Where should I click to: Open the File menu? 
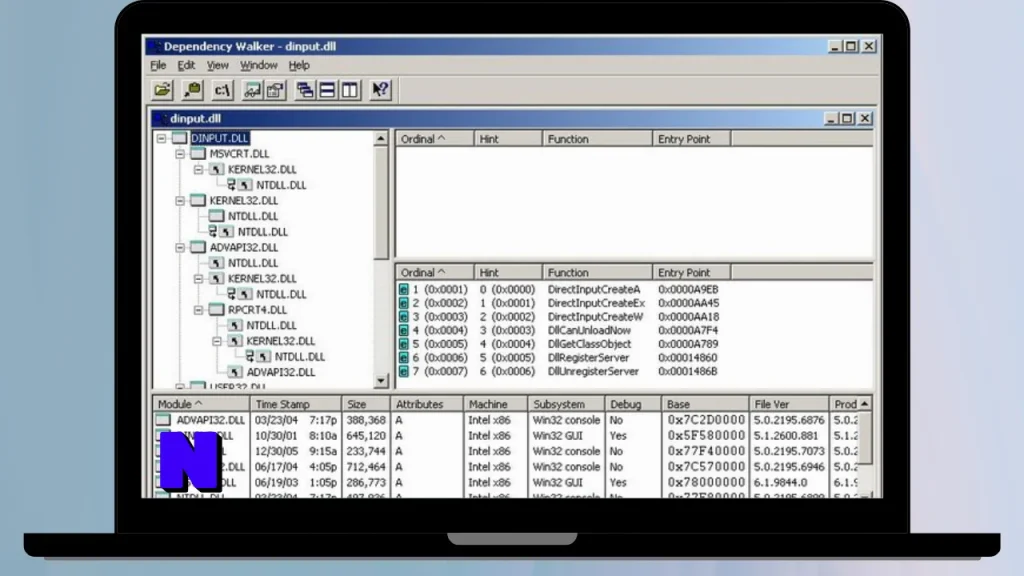[x=158, y=65]
